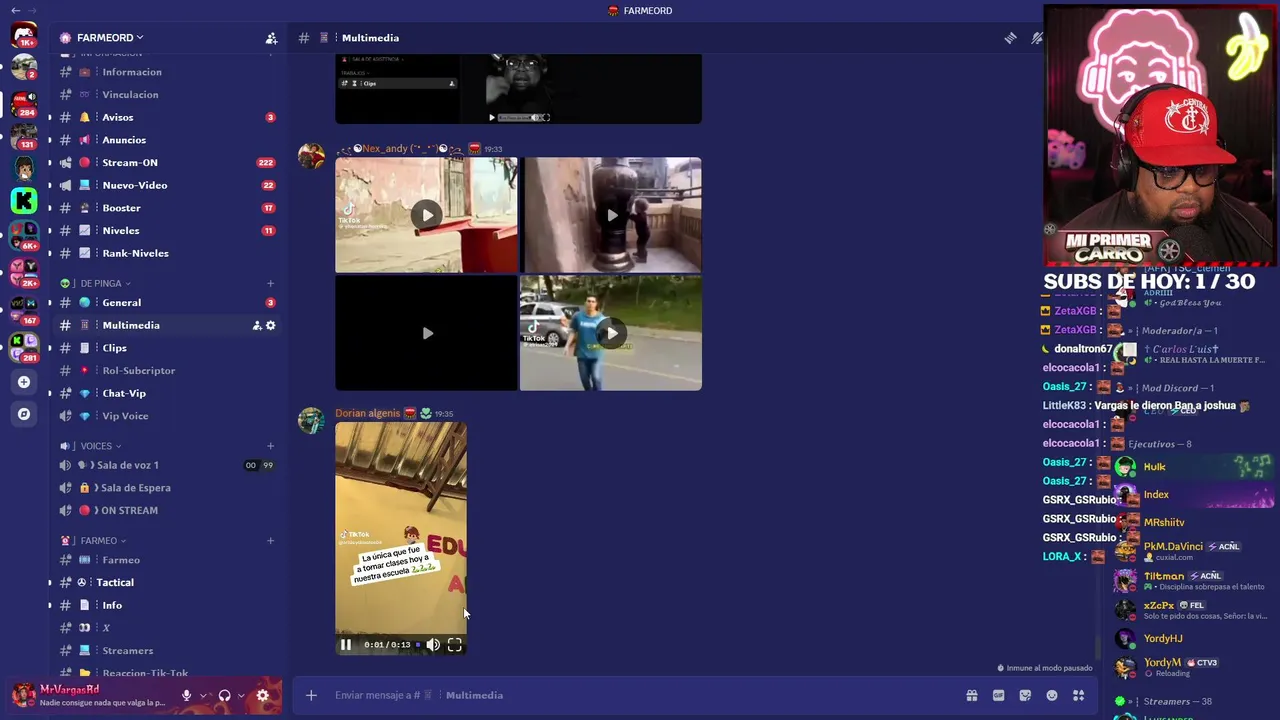Open the GIF picker
The height and width of the screenshot is (720, 1280).
tap(998, 695)
